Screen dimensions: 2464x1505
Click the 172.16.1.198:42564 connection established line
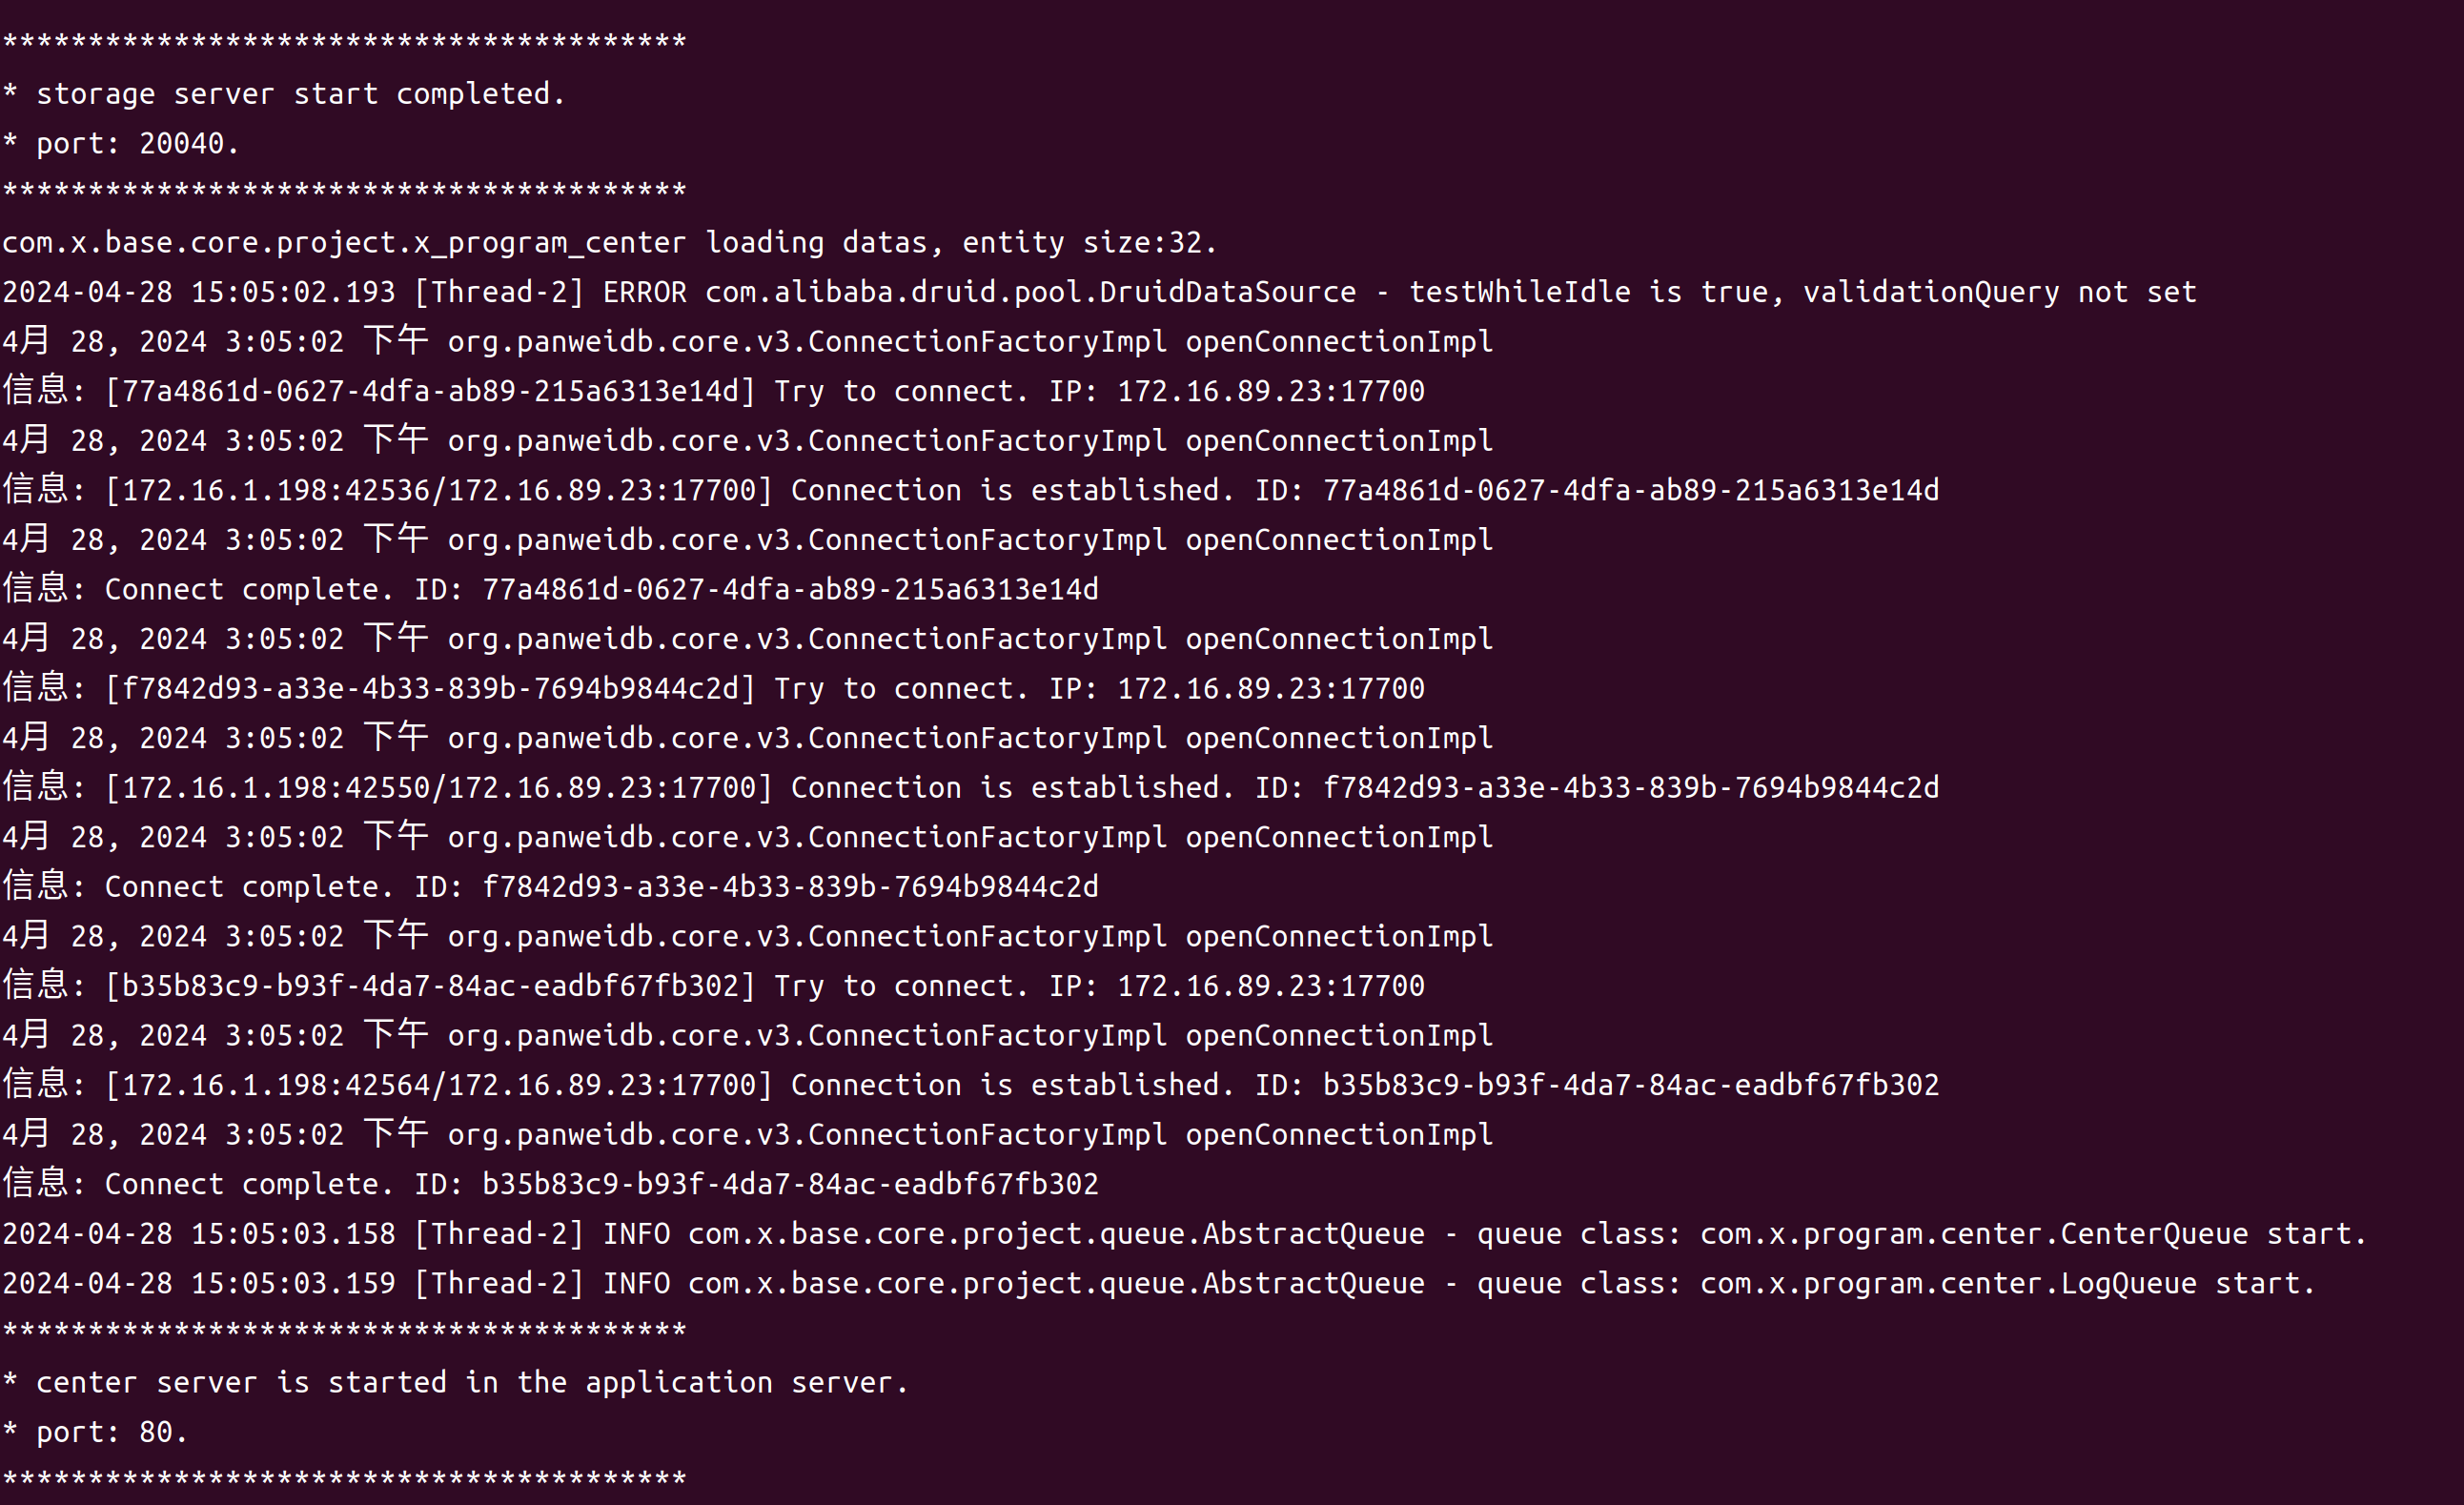(x=970, y=1084)
